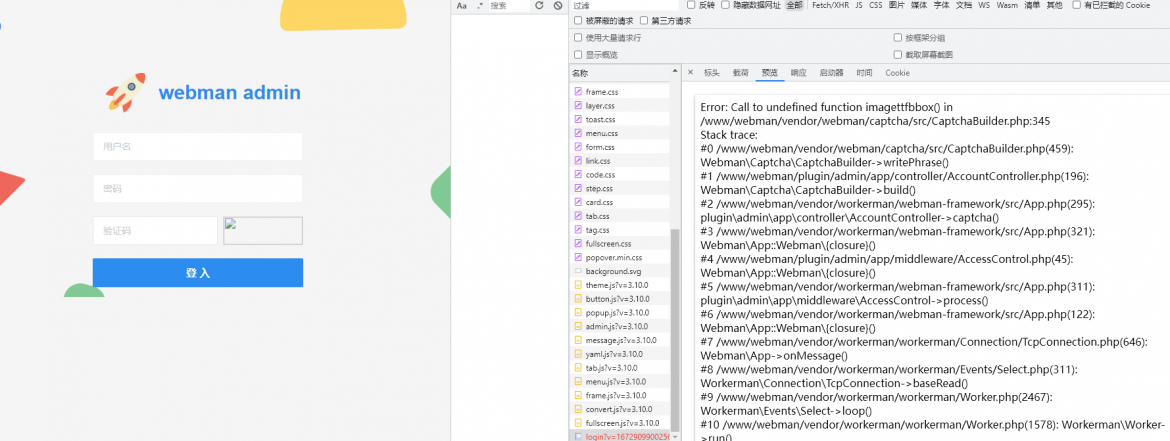The image size is (1170, 441).
Task: Focus the 用户名 username field
Action: [198, 146]
